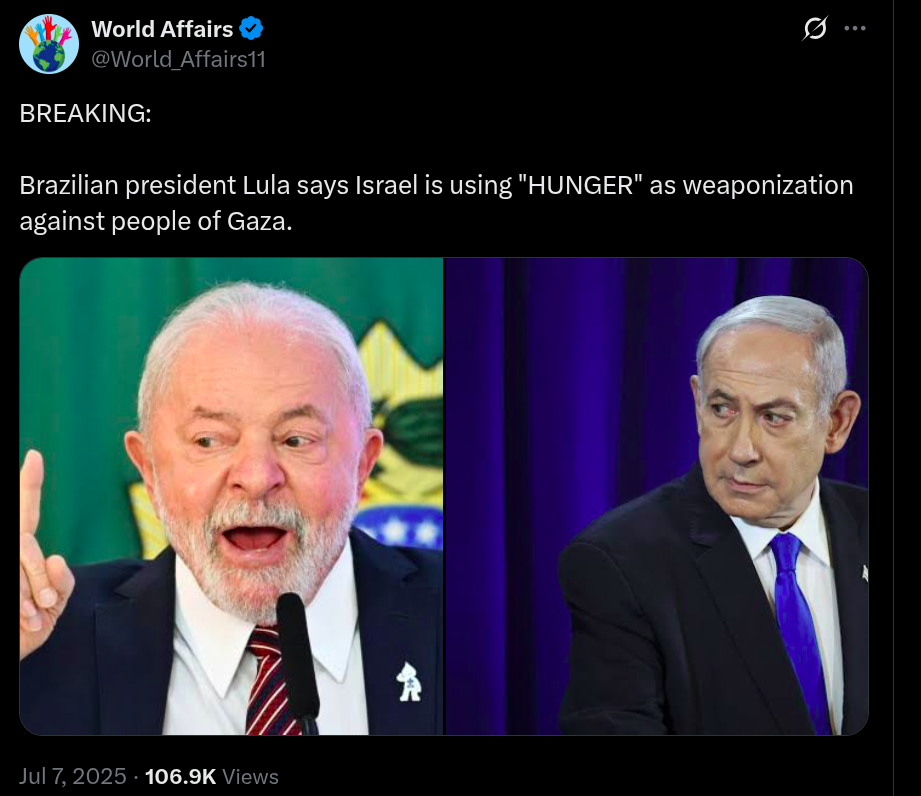Viewport: 921px width, 796px height.
Task: Click the "World Affairs" display name
Action: pos(162,29)
